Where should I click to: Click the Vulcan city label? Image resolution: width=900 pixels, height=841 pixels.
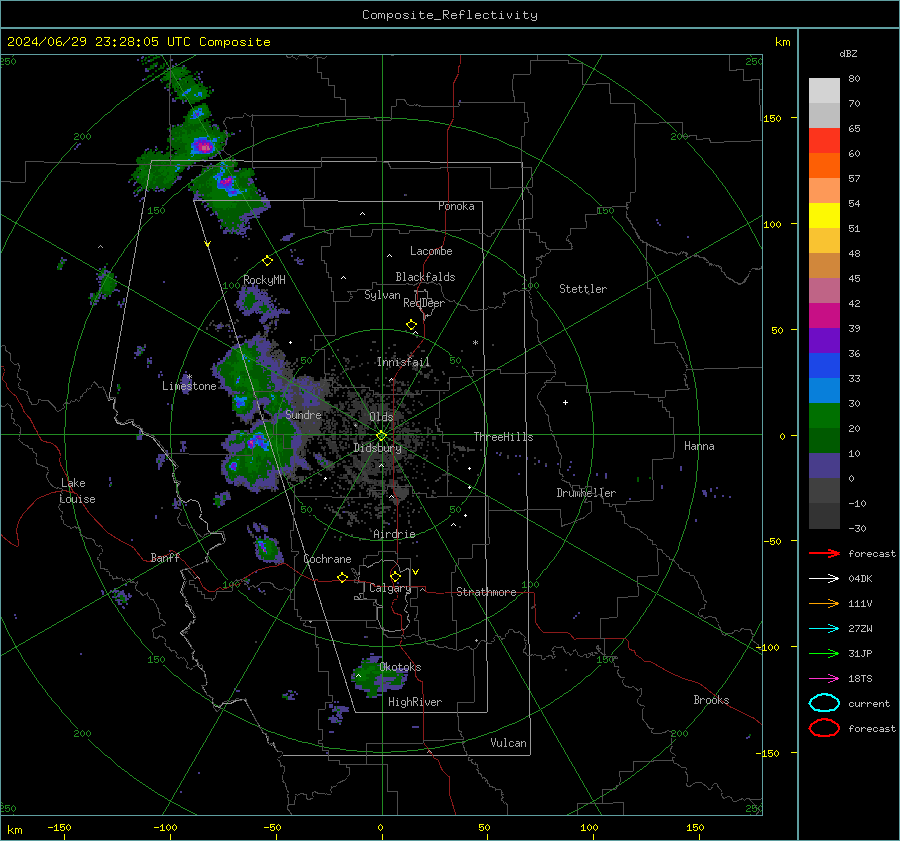pyautogui.click(x=509, y=743)
